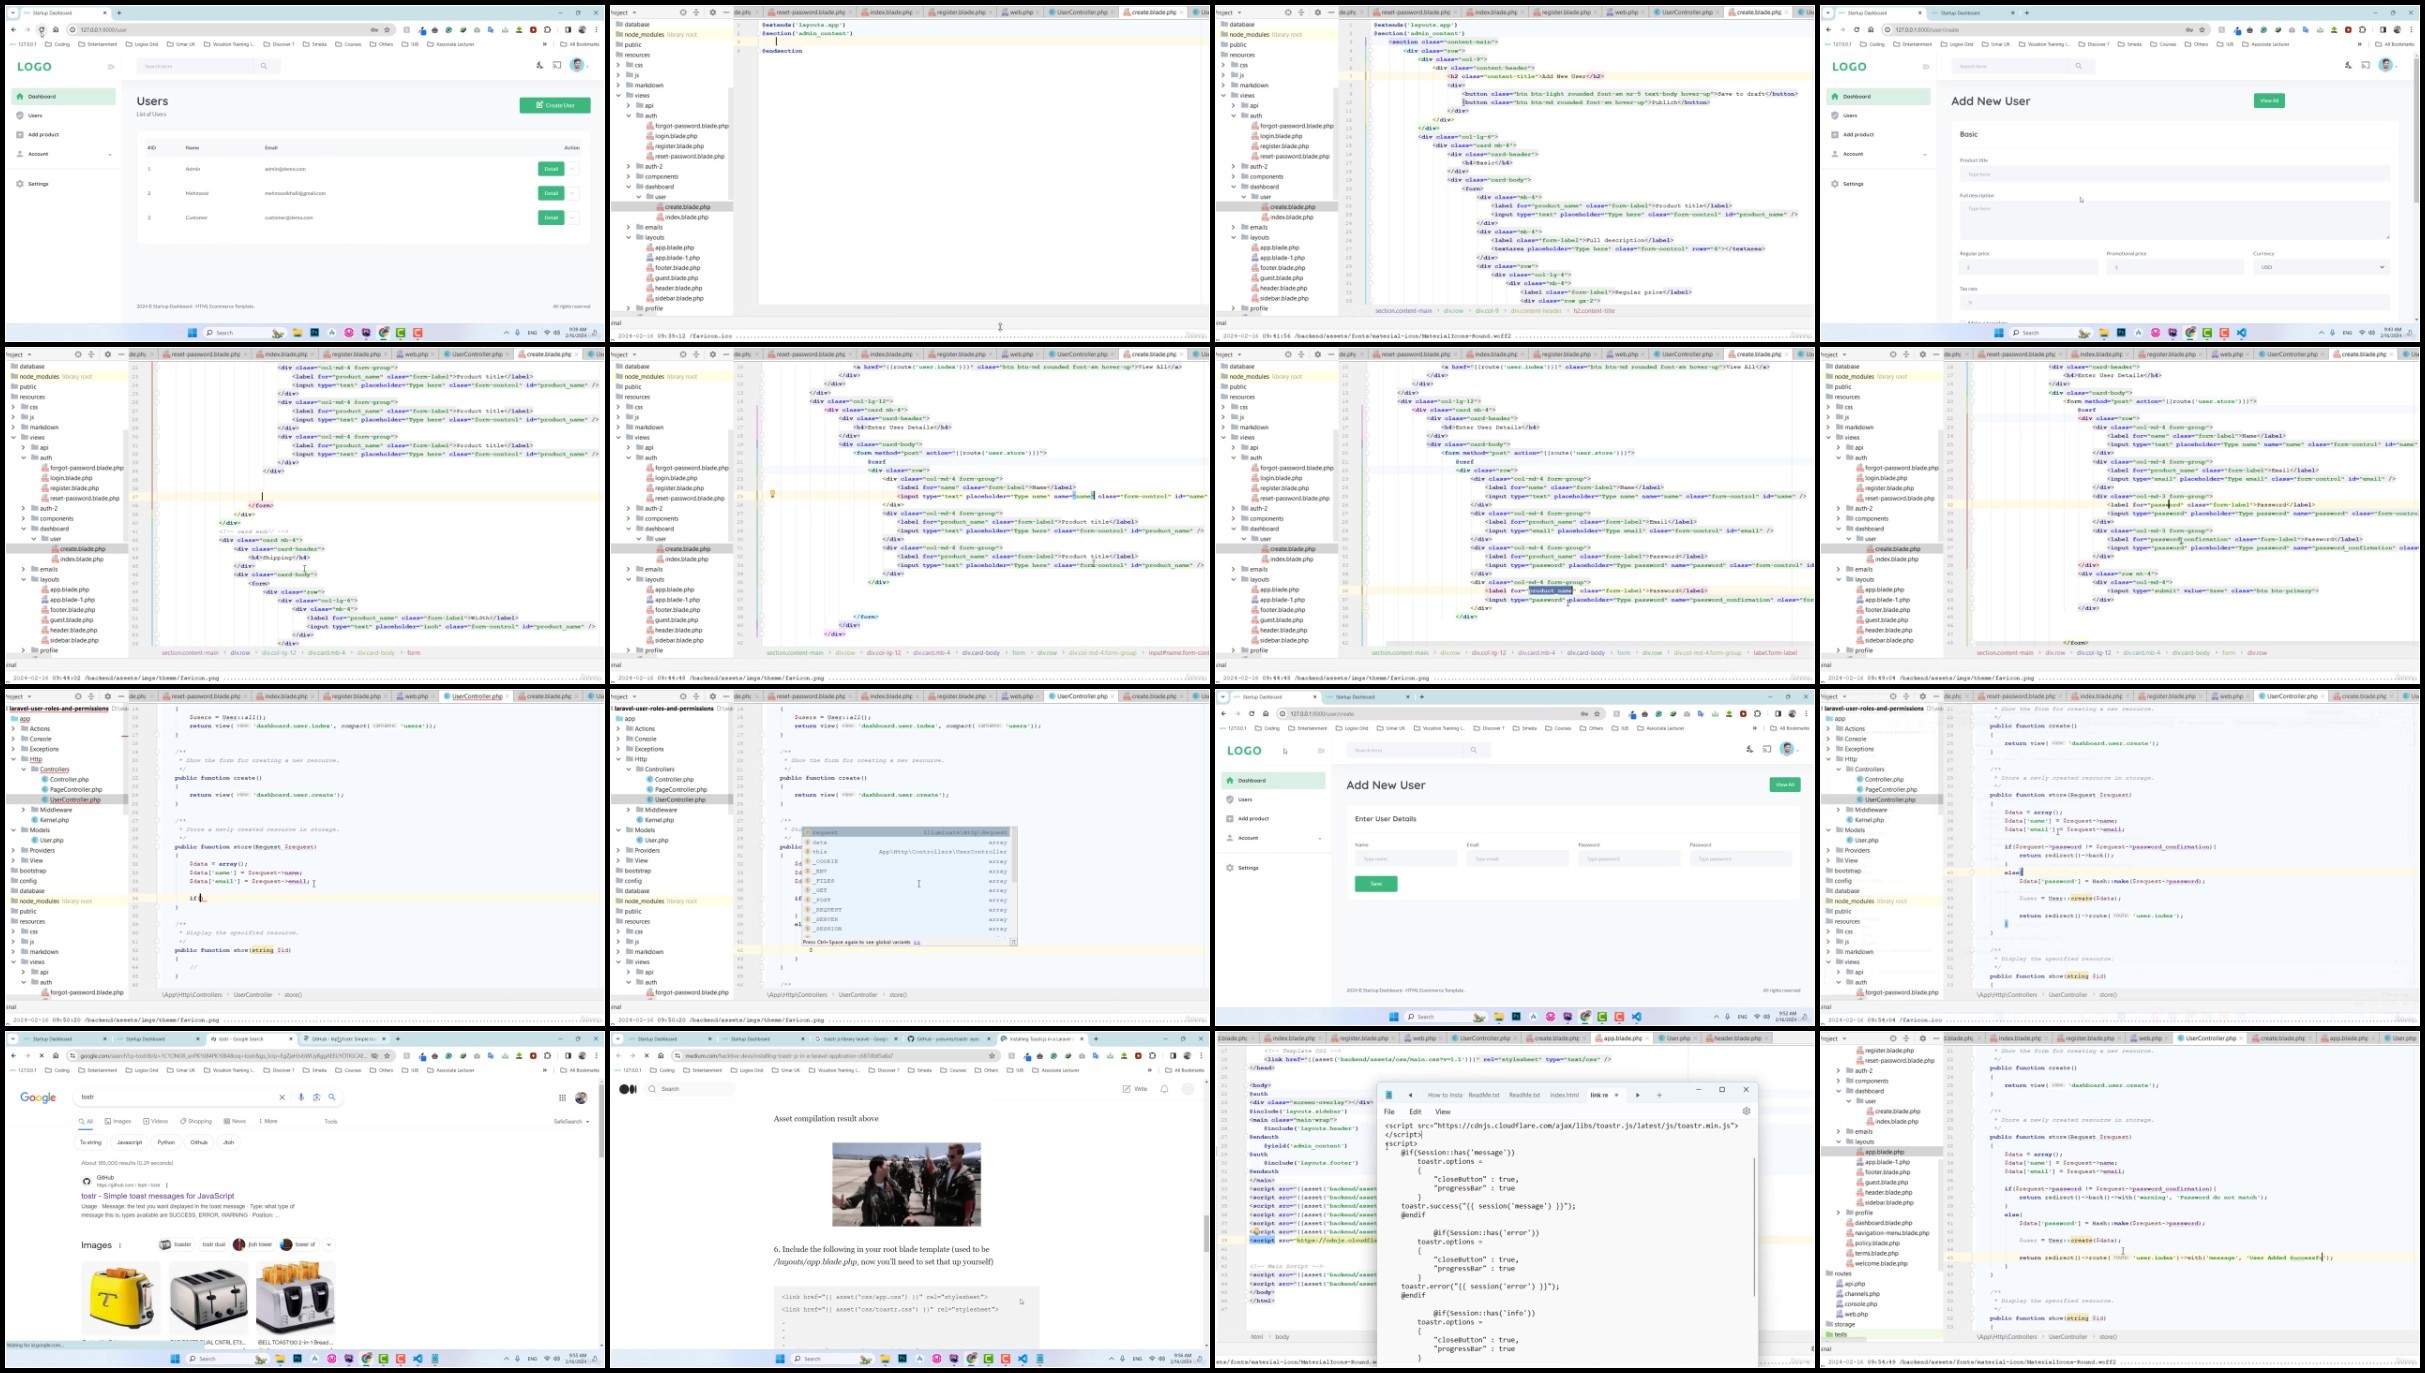Select welcome.blade.php in project tree

(x=1880, y=1263)
